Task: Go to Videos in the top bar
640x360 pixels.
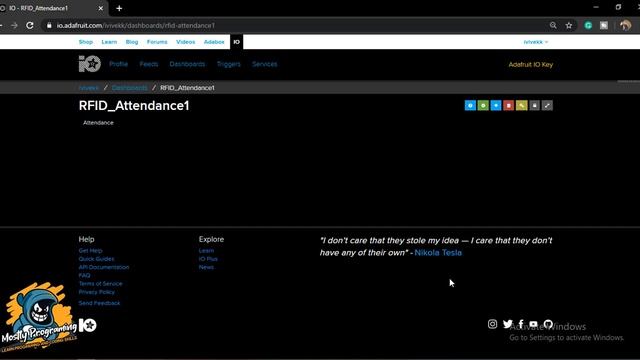Action: point(186,42)
